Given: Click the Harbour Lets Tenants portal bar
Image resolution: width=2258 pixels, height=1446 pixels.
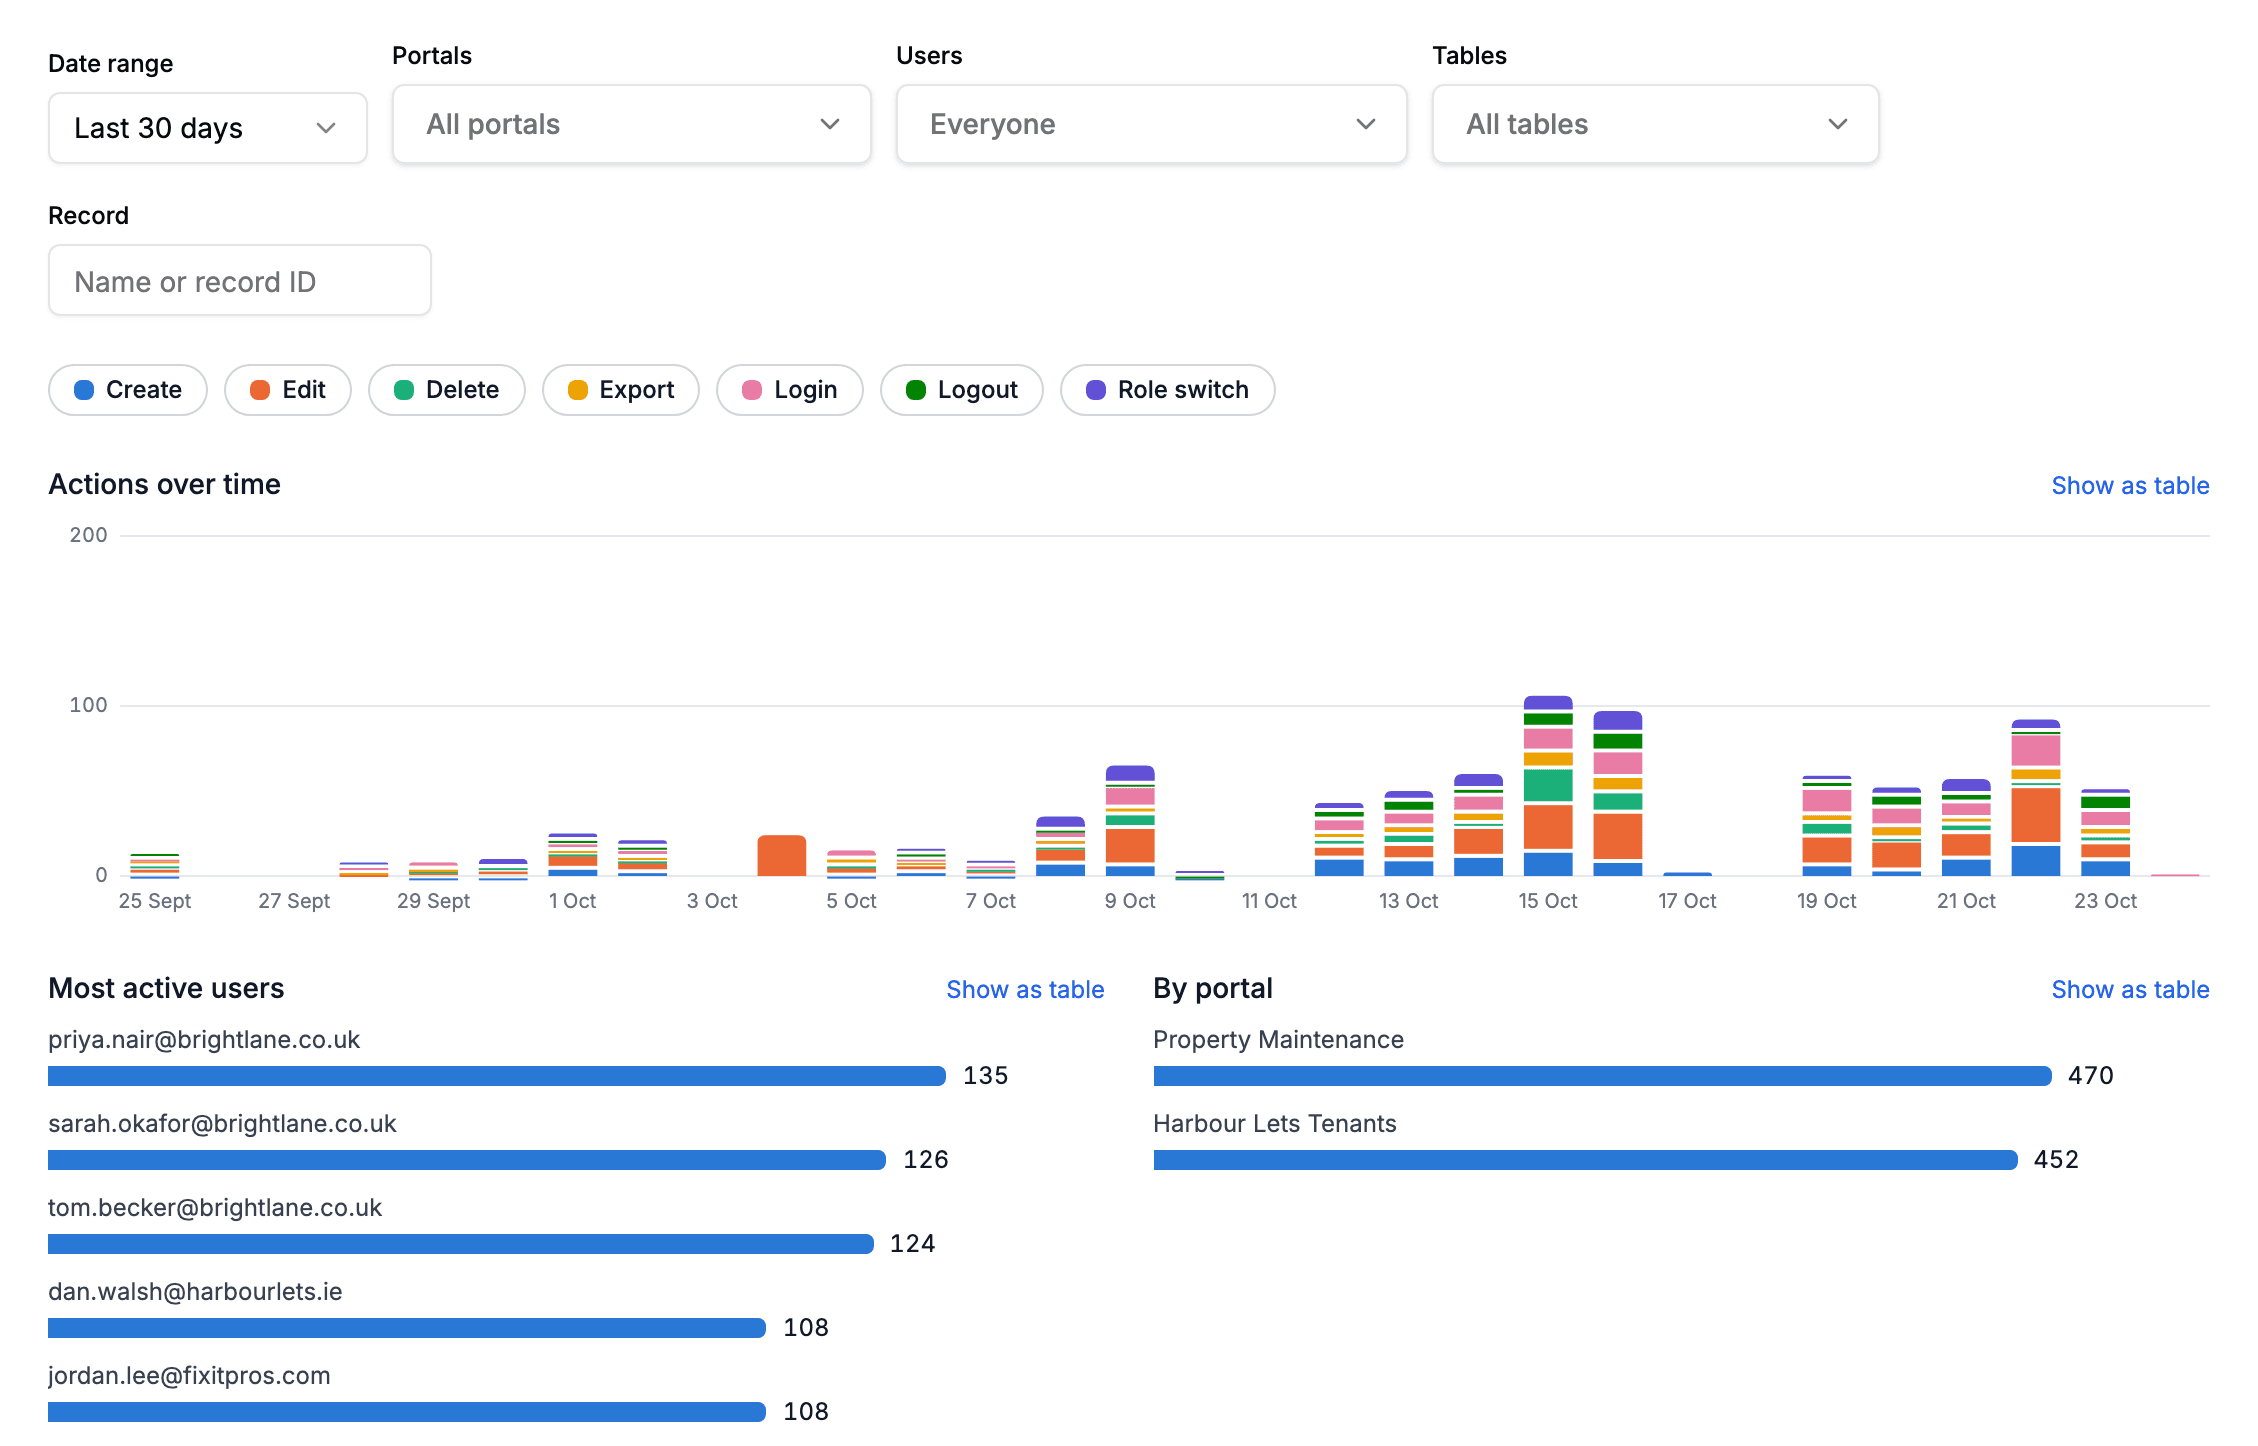Looking at the screenshot, I should coord(1586,1160).
